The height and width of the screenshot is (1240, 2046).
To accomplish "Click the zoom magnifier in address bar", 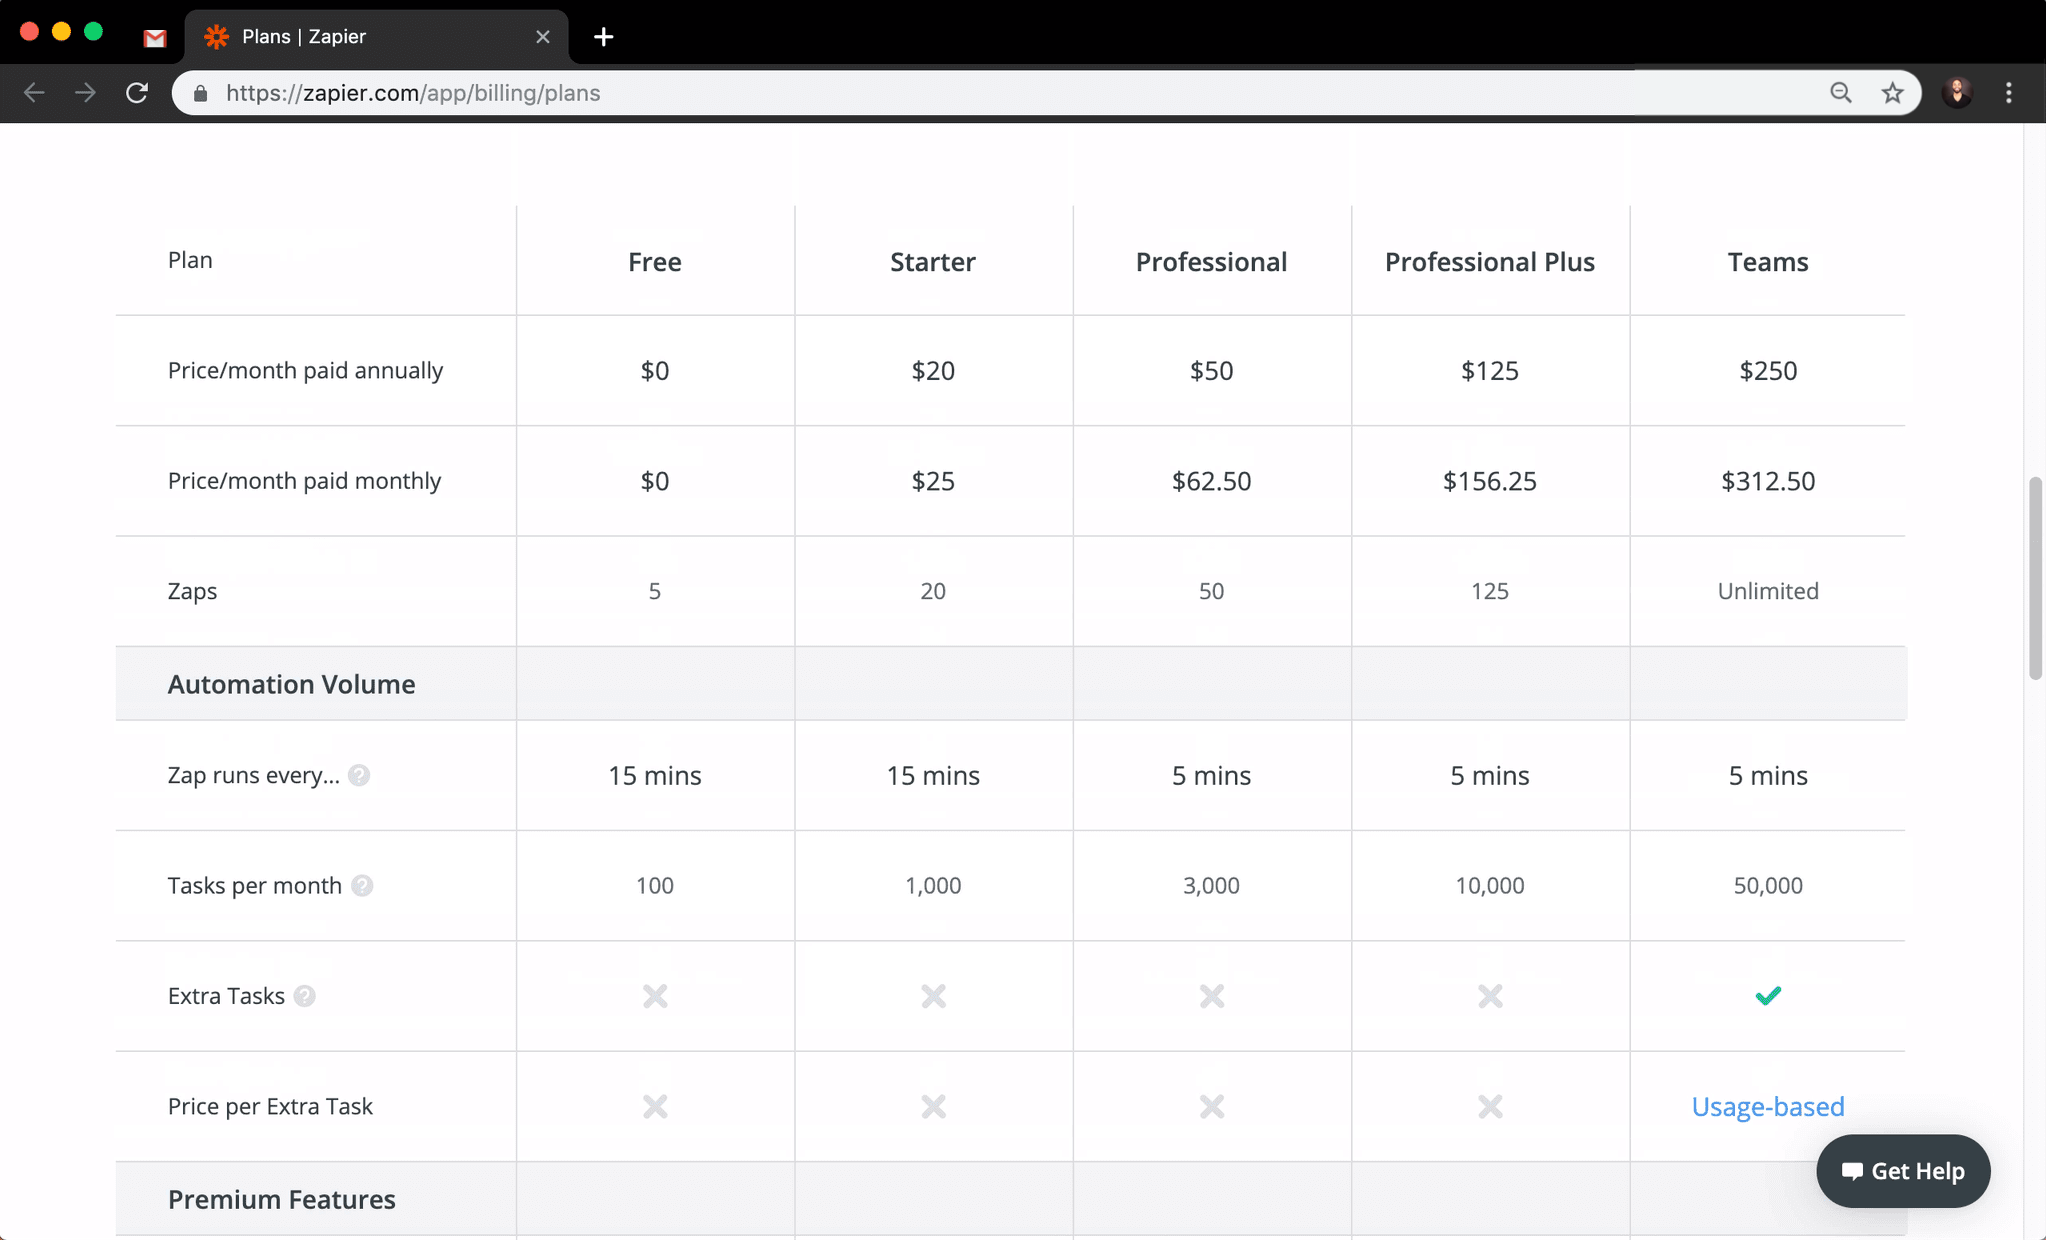I will pyautogui.click(x=1840, y=93).
